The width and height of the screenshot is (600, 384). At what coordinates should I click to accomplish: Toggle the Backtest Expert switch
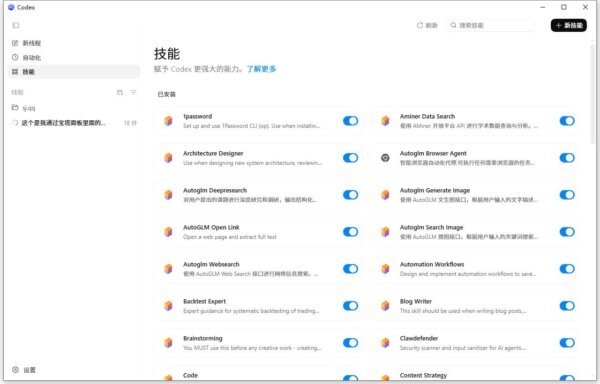(351, 306)
